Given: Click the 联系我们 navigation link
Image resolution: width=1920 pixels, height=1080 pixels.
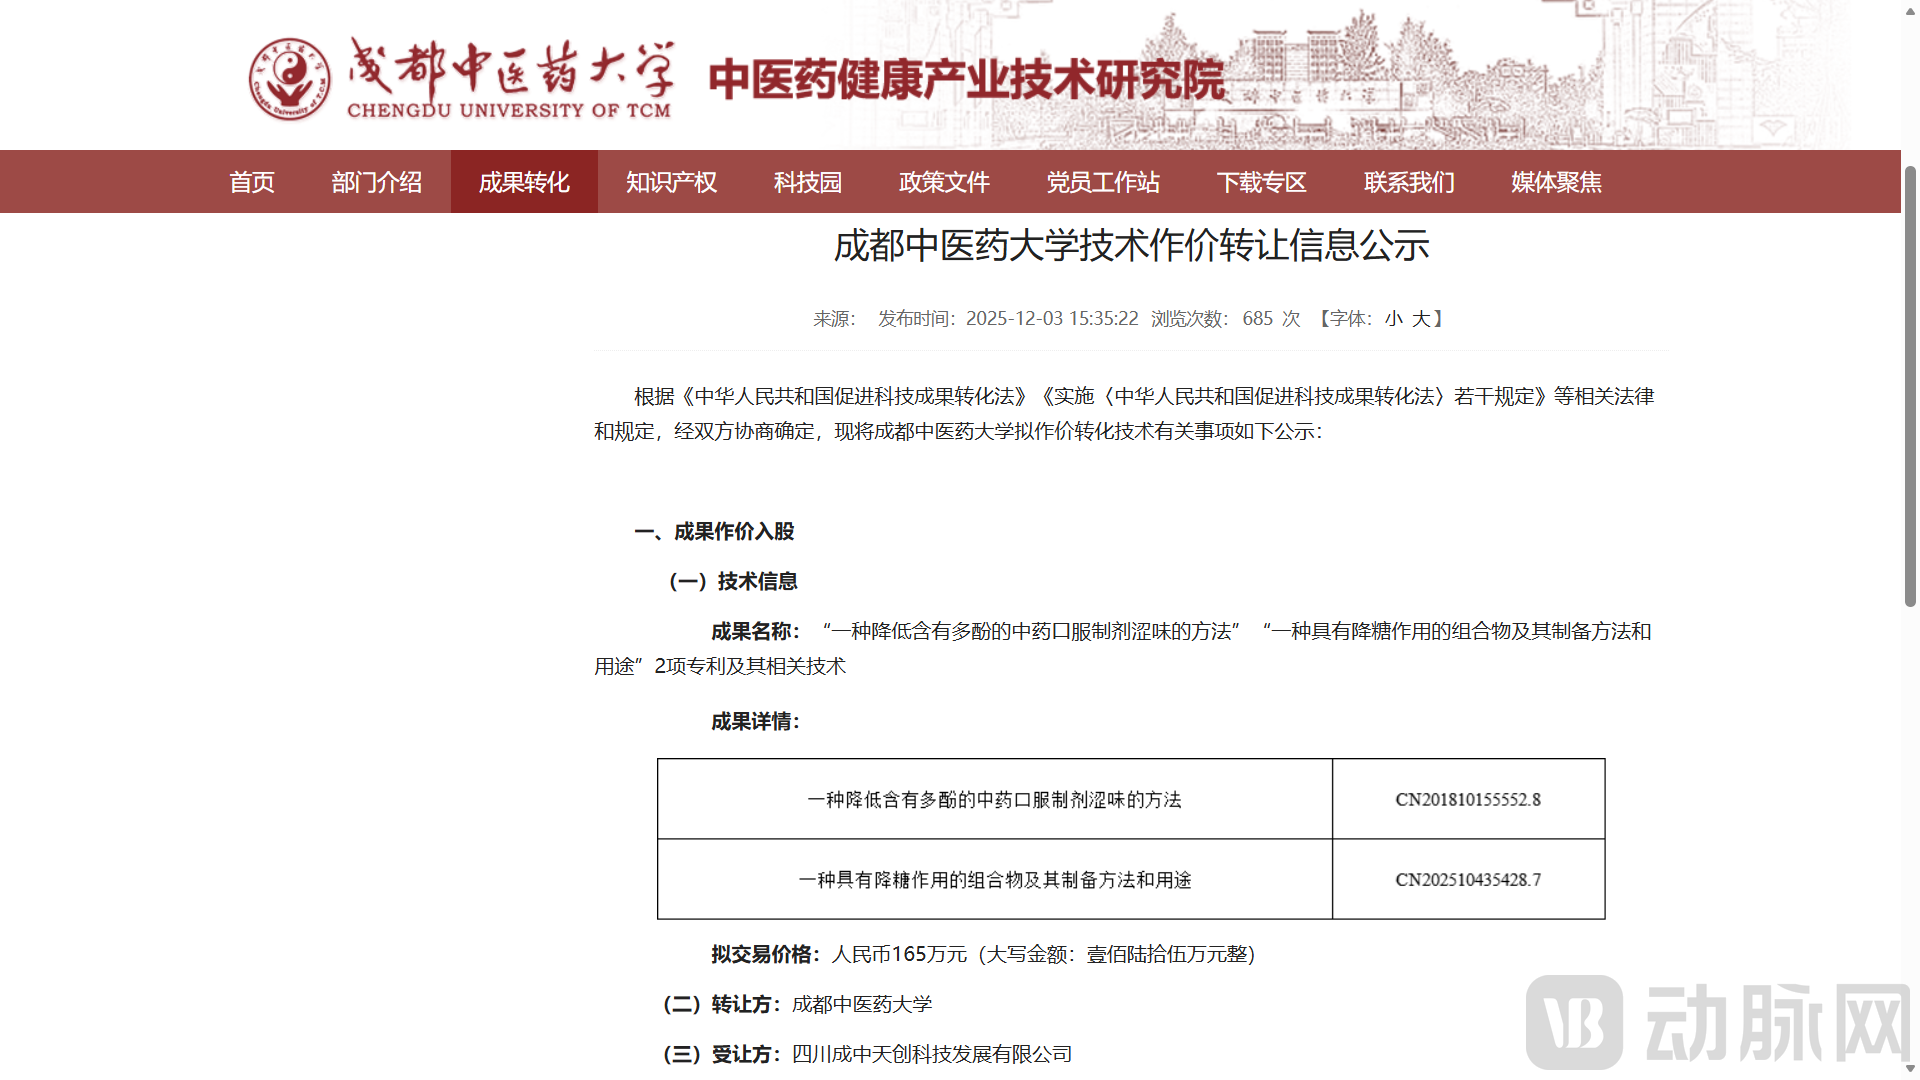Looking at the screenshot, I should [x=1409, y=182].
